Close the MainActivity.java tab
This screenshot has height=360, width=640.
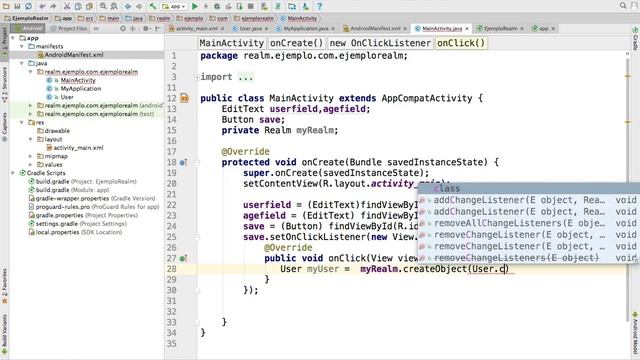(467, 29)
